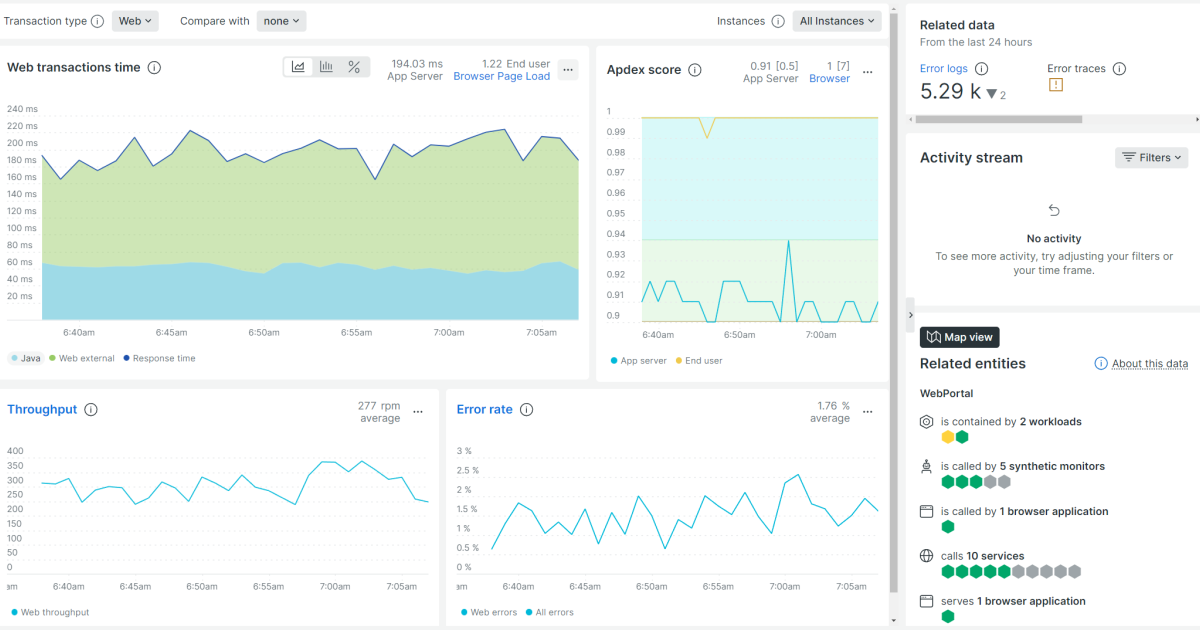1200x630 pixels.
Task: Open the All Instances dropdown
Action: click(836, 20)
